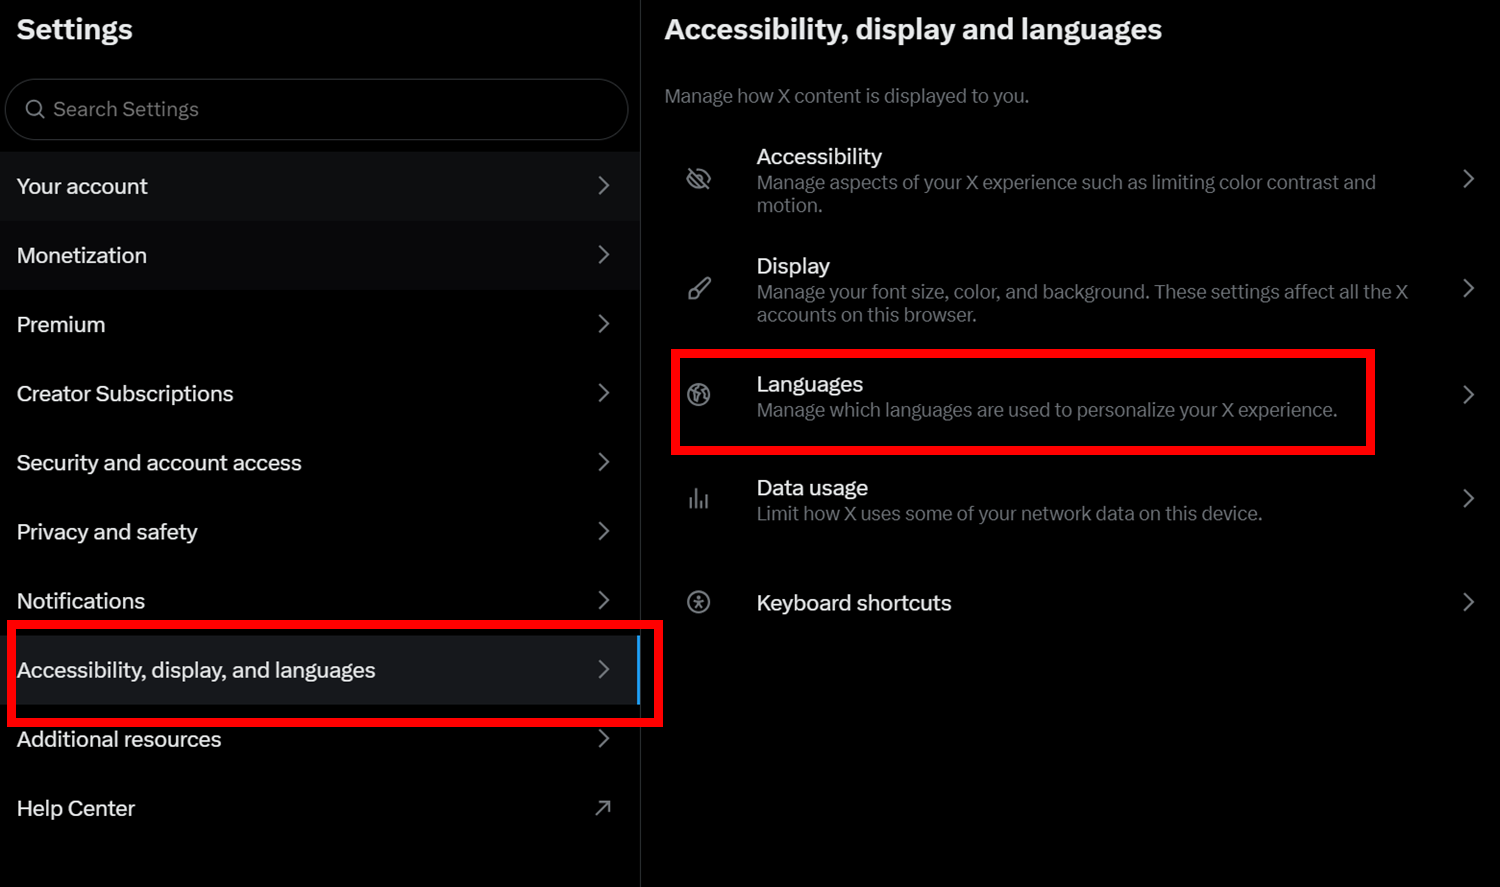Click the Help Center external link arrow

pos(603,807)
